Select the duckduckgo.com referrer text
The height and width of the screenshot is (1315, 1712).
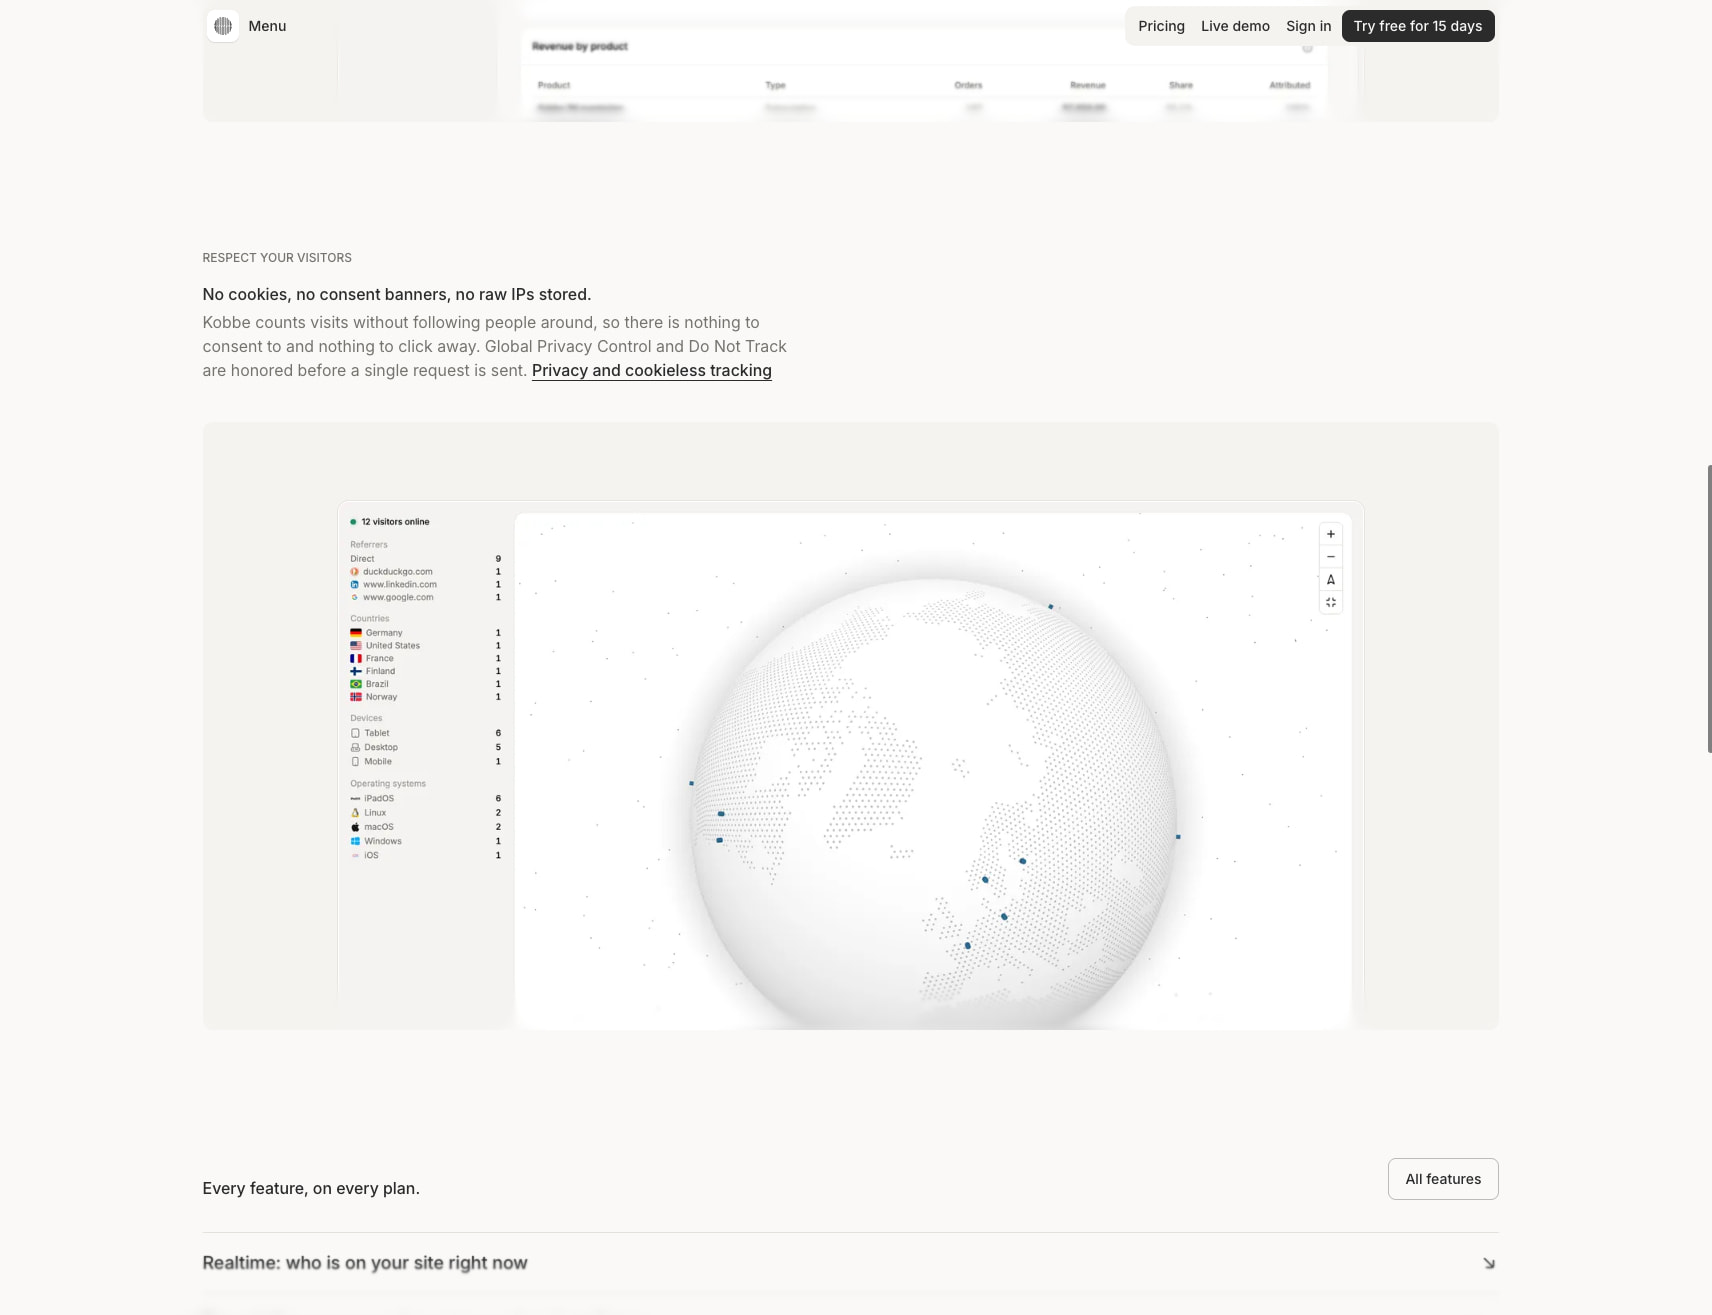pyautogui.click(x=398, y=572)
